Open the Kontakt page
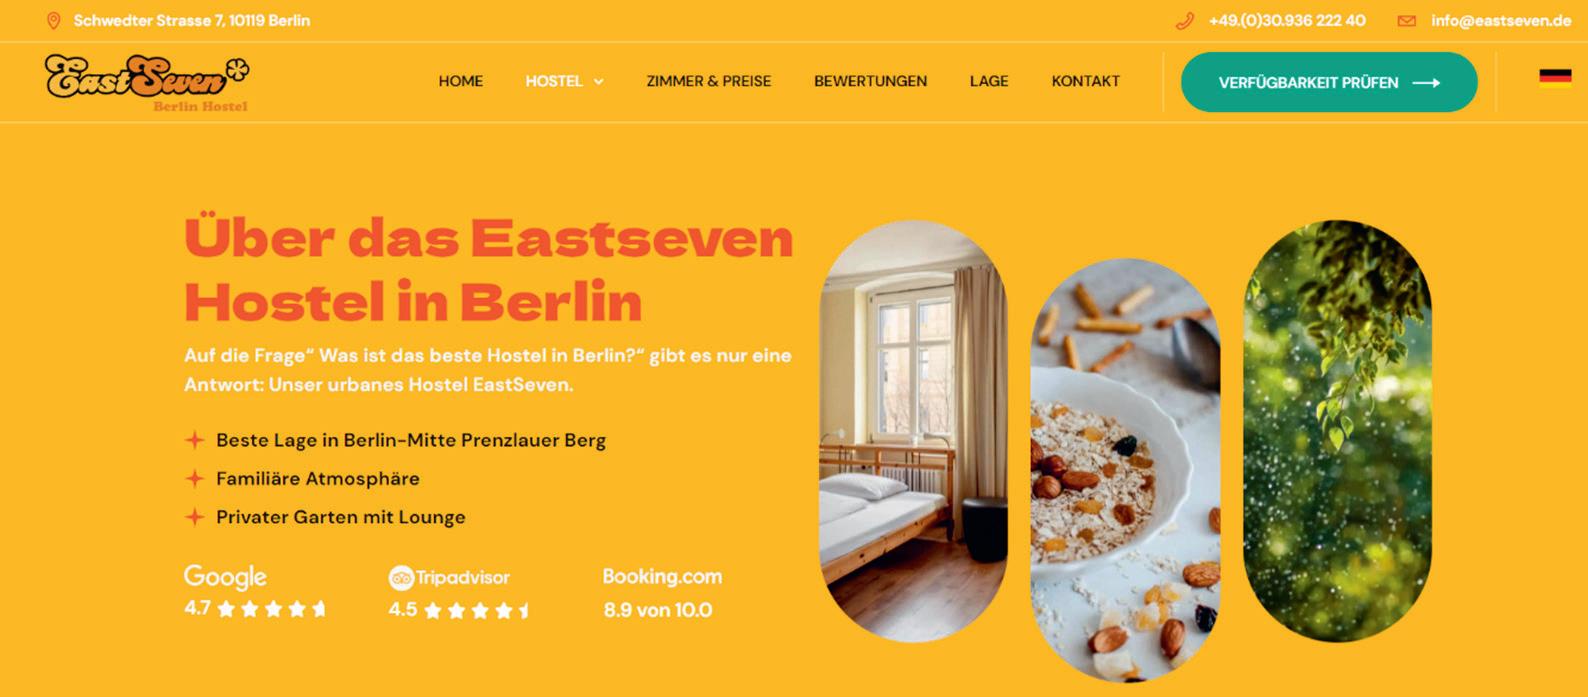 pos(1086,81)
